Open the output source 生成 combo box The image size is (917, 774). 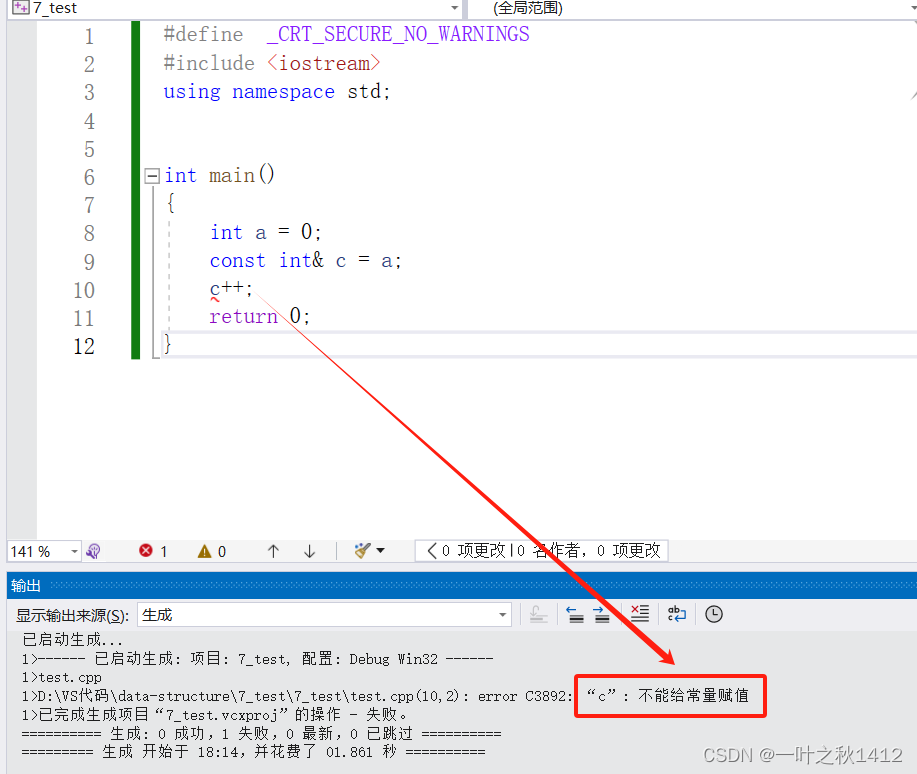pyautogui.click(x=325, y=615)
